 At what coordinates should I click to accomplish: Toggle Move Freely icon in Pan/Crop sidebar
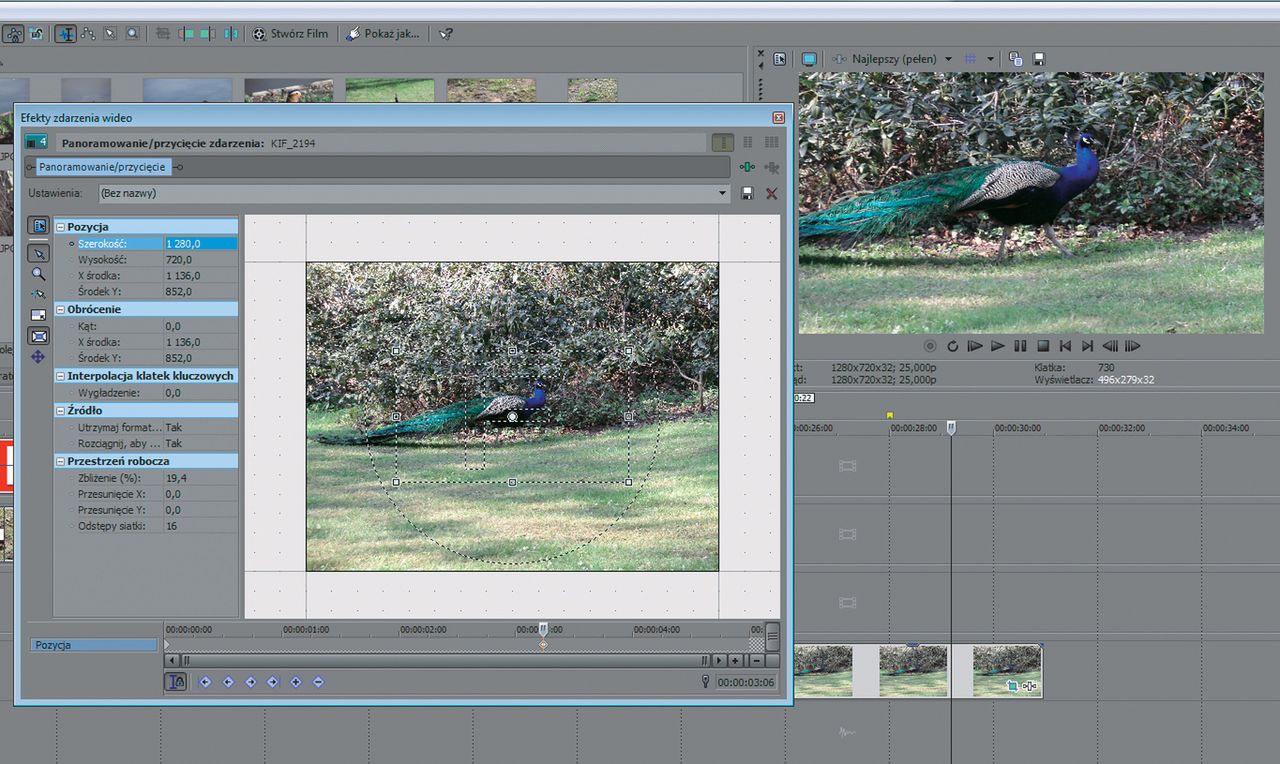click(38, 357)
